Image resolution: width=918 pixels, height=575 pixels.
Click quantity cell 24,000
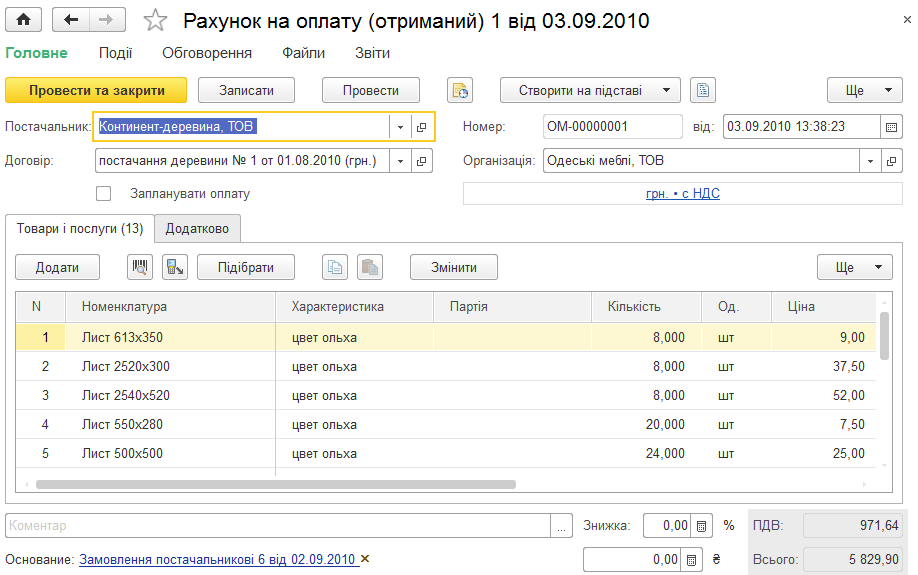click(646, 454)
